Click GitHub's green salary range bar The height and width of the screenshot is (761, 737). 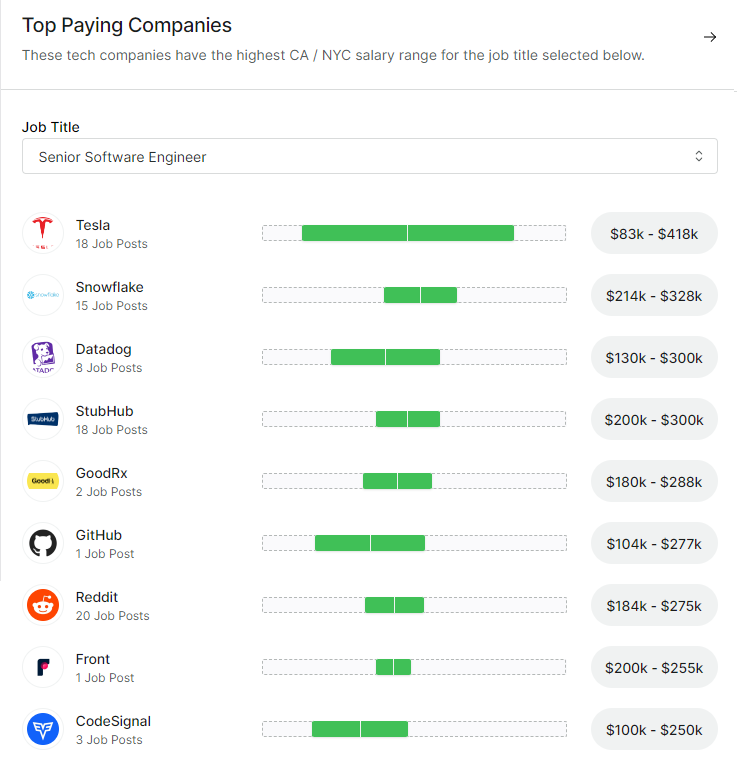(x=370, y=543)
